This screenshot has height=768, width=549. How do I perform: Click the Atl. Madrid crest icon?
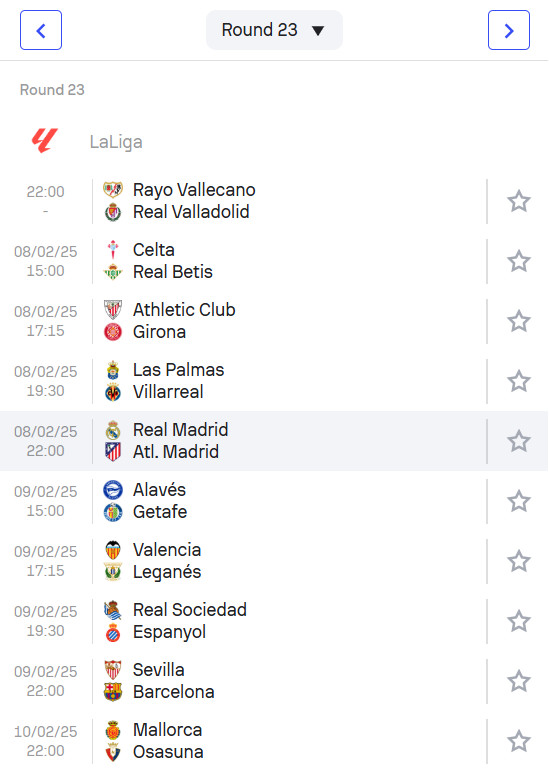pos(113,452)
